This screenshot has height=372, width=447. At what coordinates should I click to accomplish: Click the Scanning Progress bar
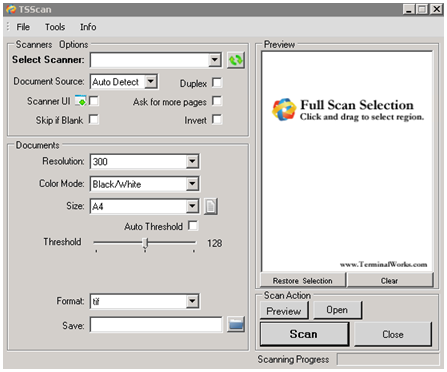click(x=388, y=359)
